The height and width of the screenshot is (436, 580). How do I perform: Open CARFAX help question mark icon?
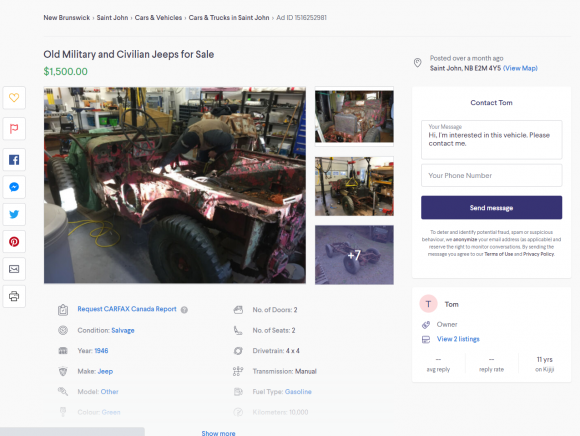pyautogui.click(x=184, y=310)
